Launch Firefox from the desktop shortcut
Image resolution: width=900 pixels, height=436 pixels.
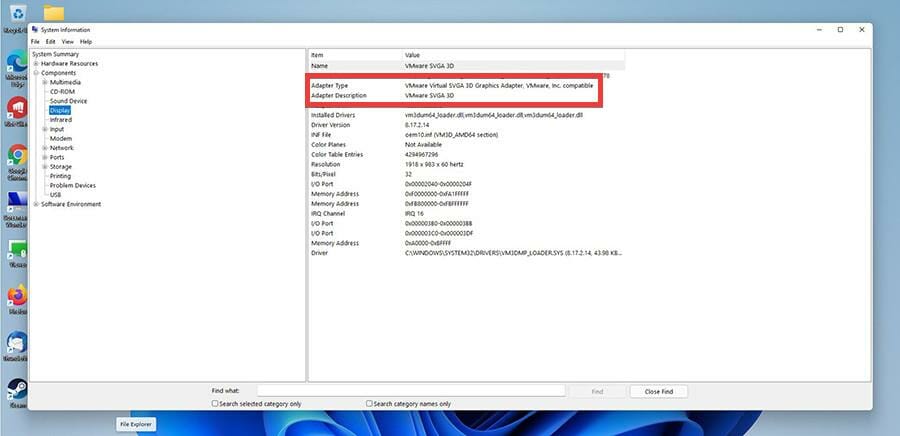(18, 295)
